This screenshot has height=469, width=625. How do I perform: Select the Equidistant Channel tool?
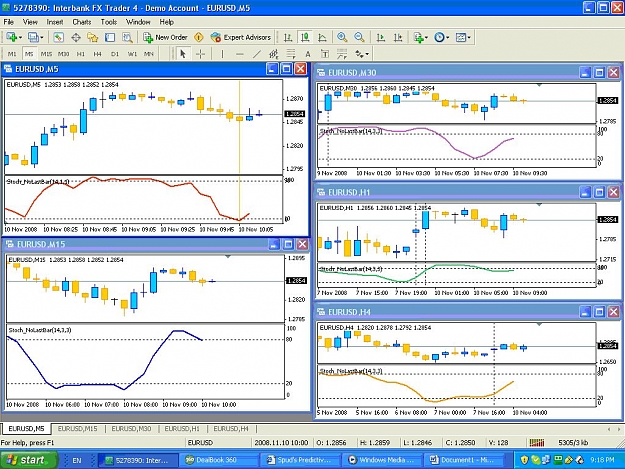(x=273, y=53)
